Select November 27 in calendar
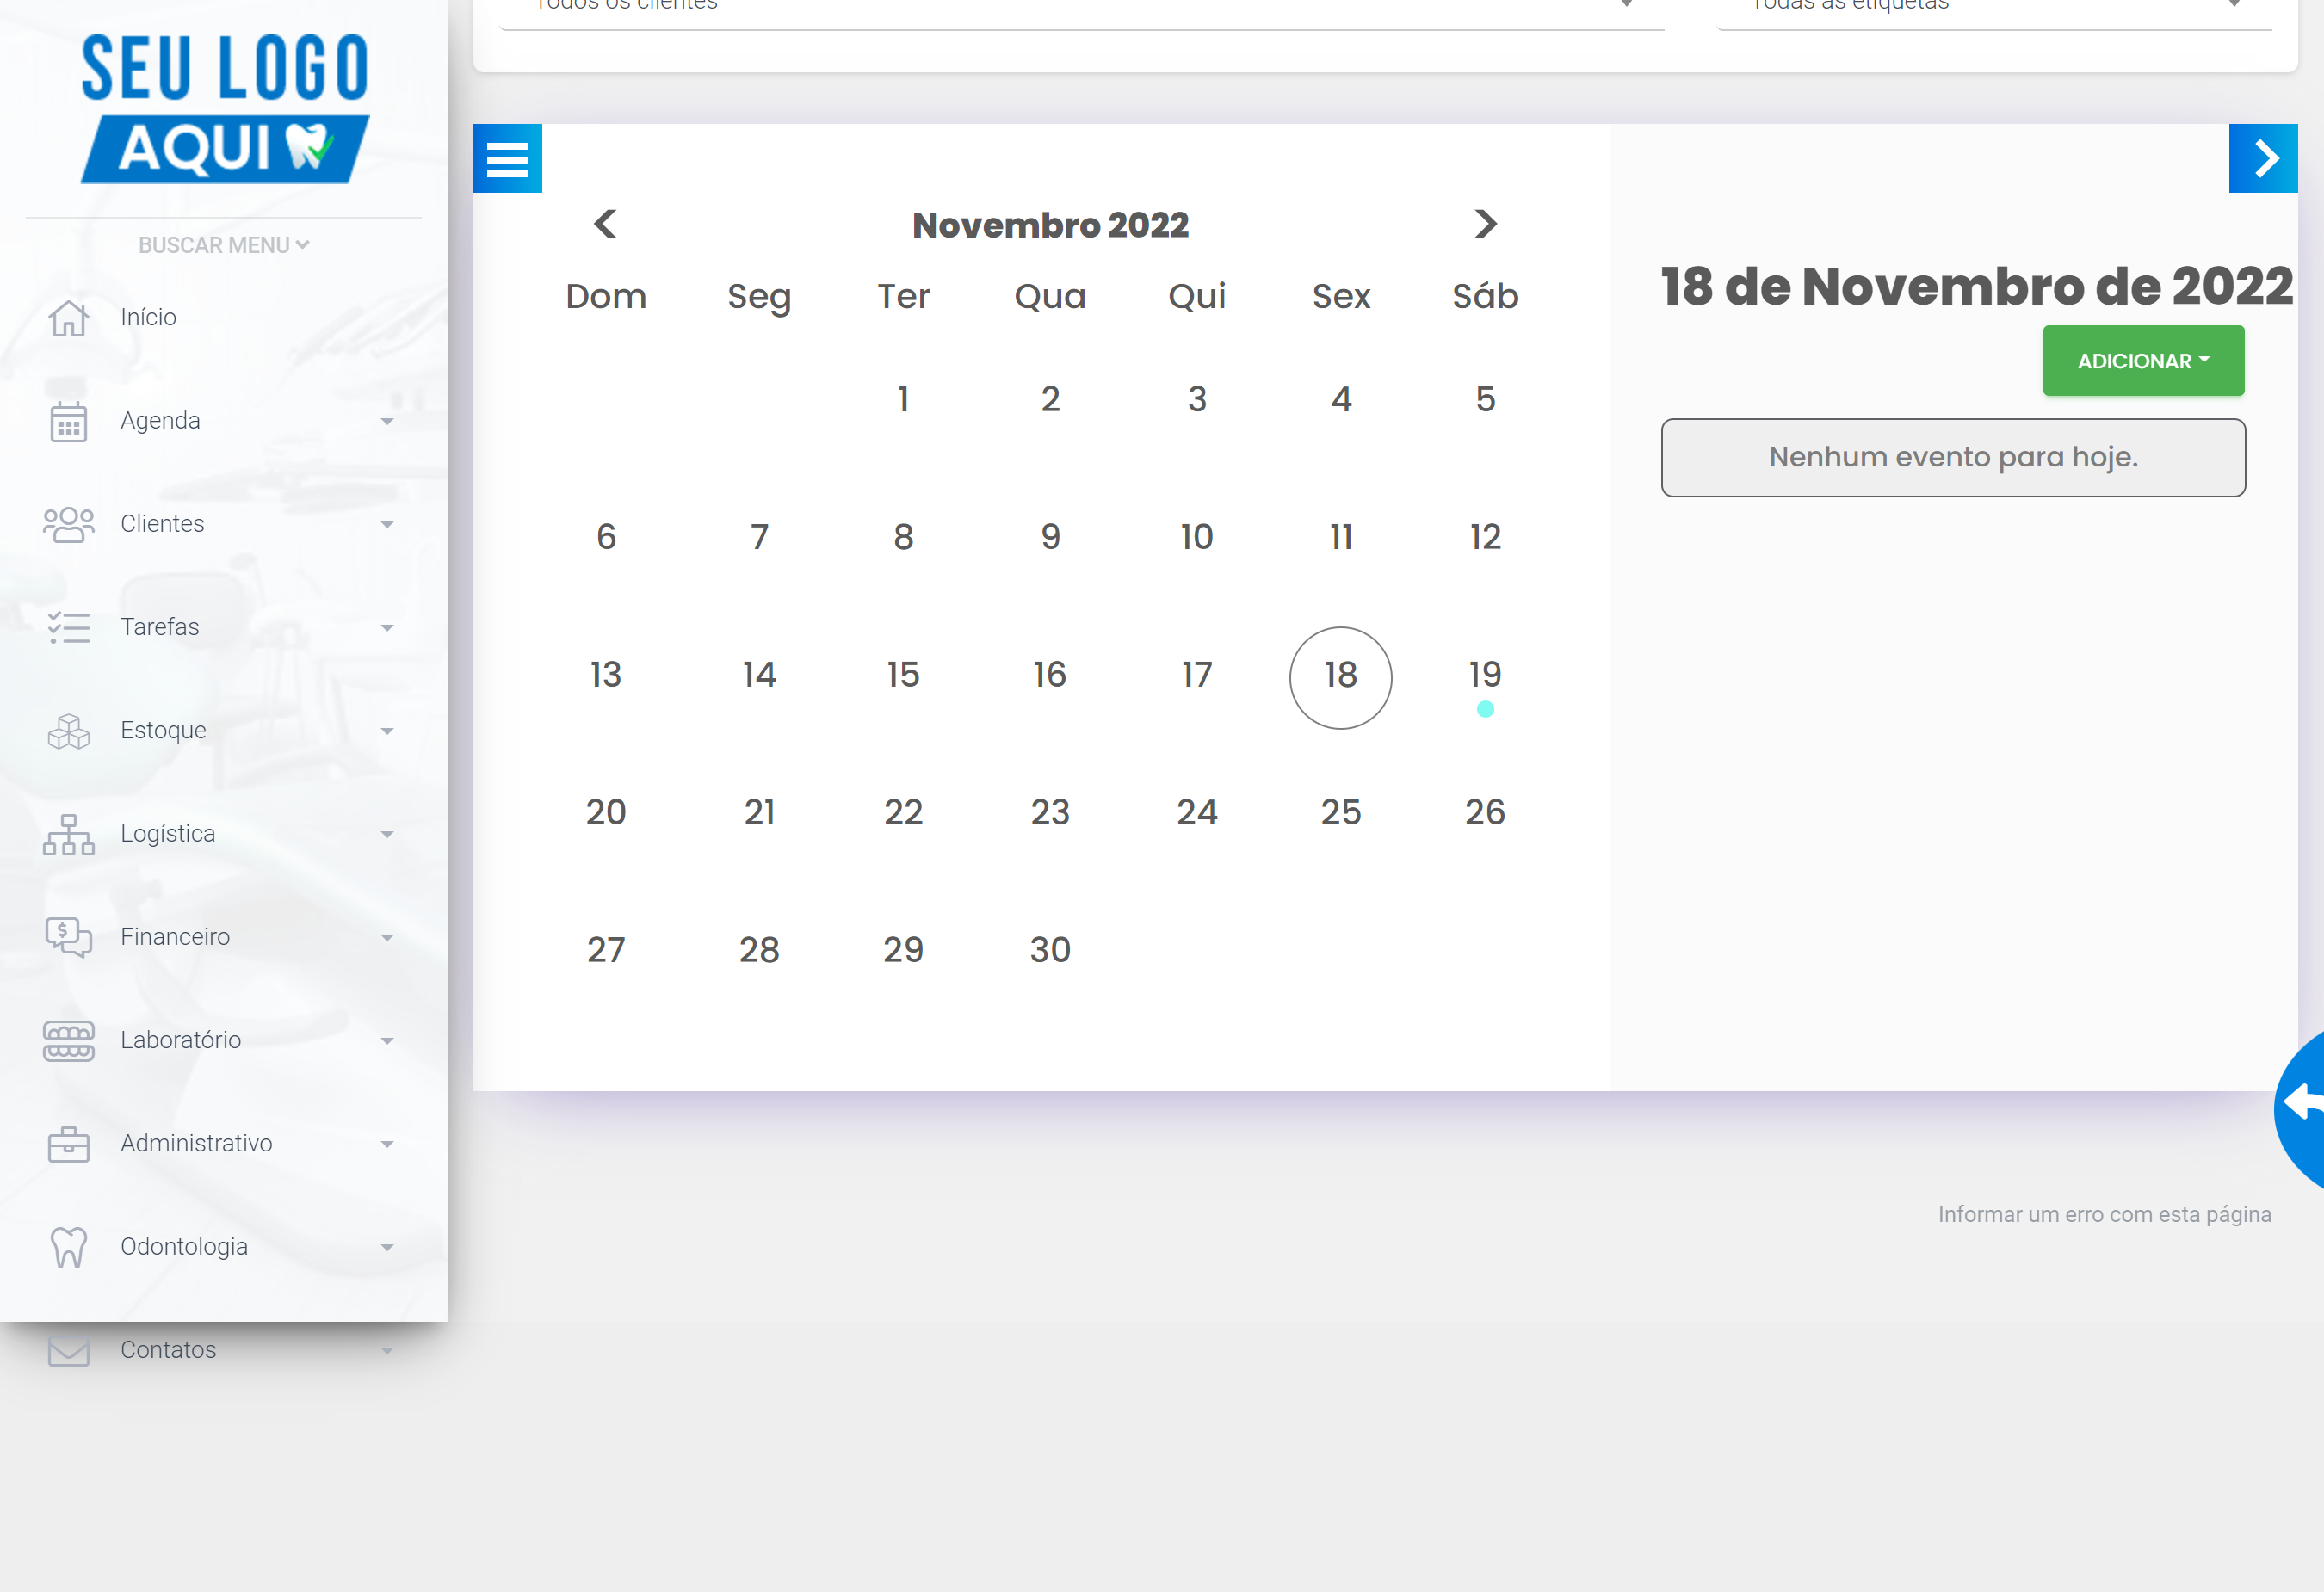2324x1592 pixels. (605, 950)
